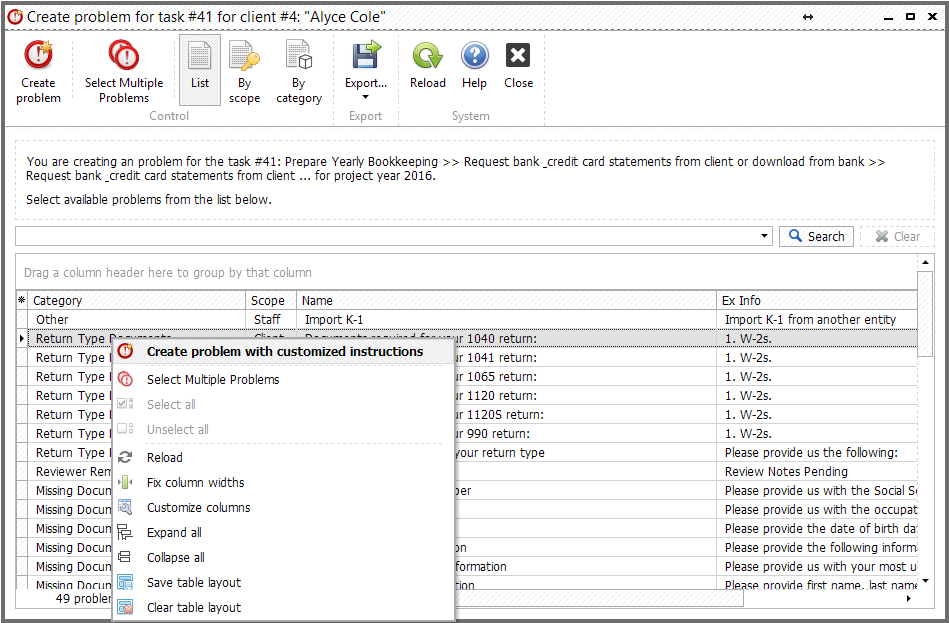The height and width of the screenshot is (623, 949).
Task: Choose Select Multiple Problems in context menu
Action: point(283,380)
